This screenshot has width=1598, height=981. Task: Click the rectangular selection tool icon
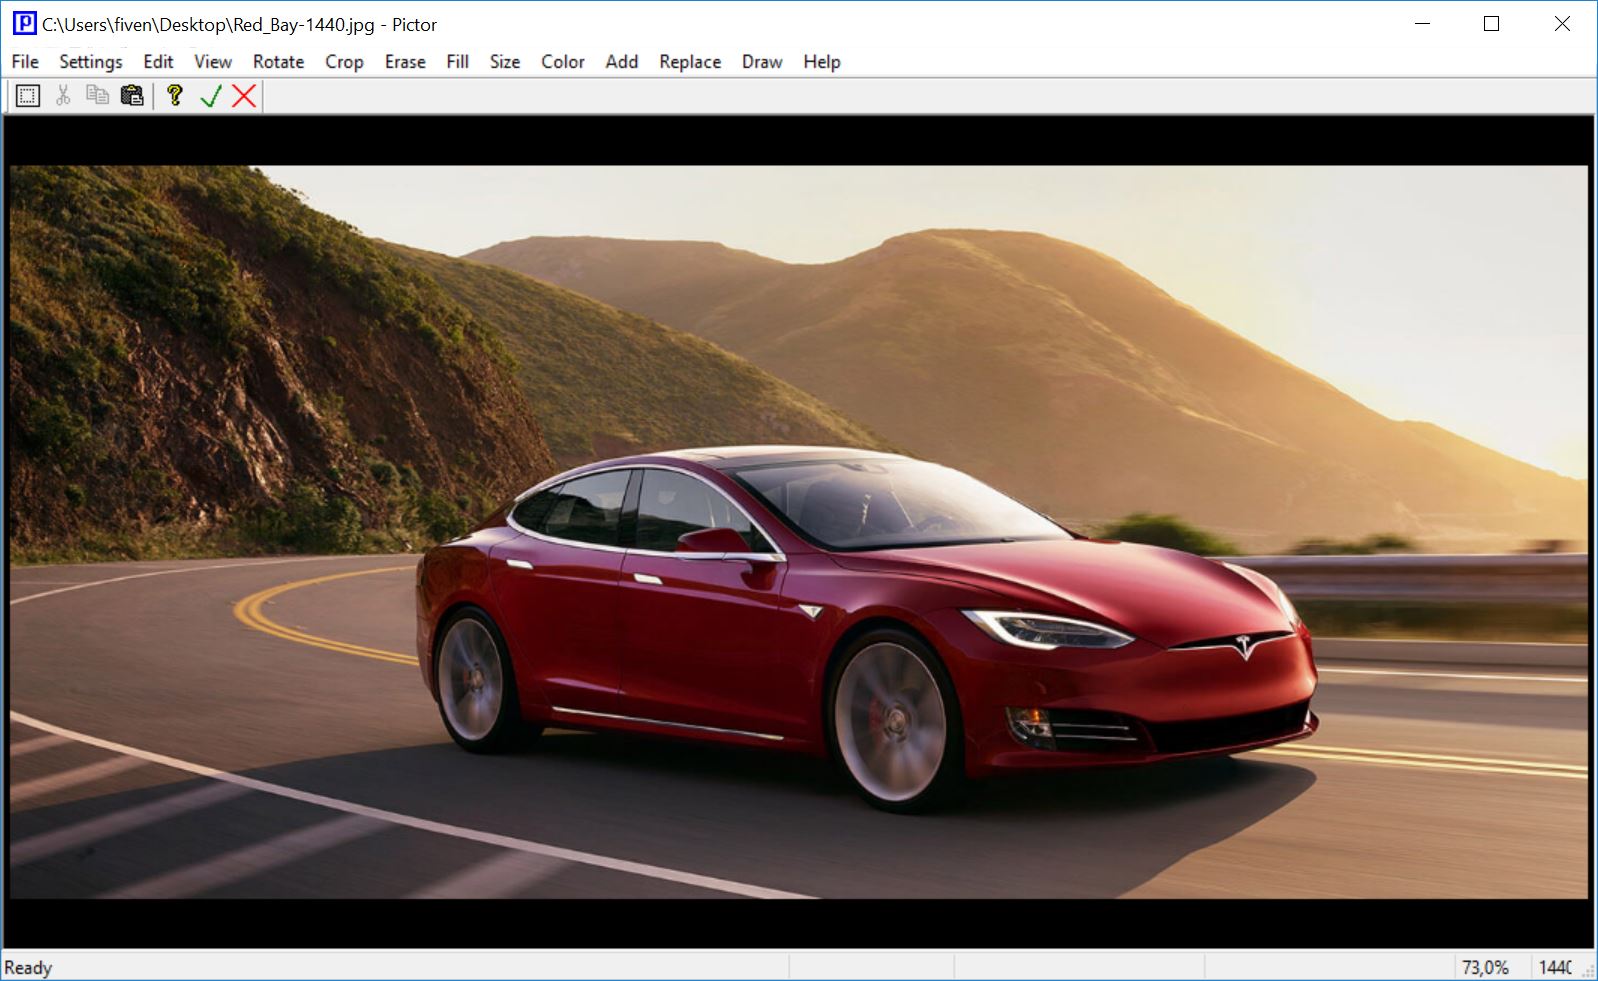tap(28, 96)
